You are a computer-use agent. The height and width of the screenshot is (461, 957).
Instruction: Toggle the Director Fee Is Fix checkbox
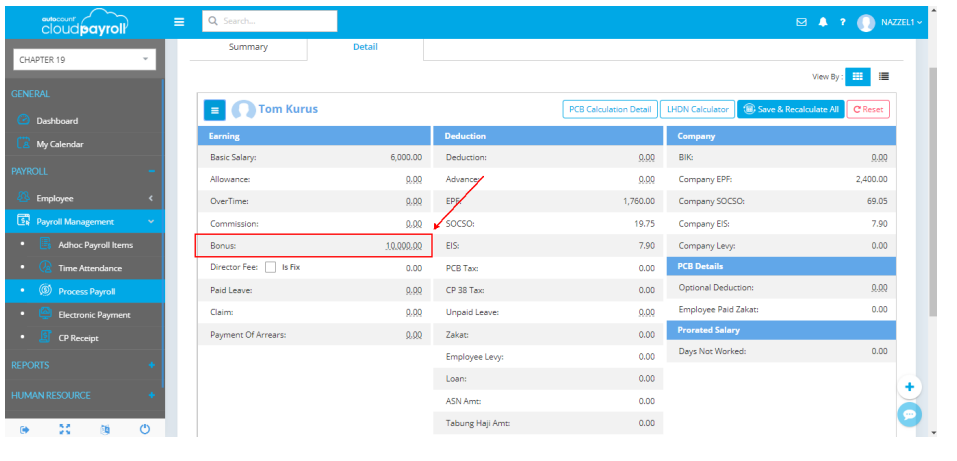(x=270, y=267)
